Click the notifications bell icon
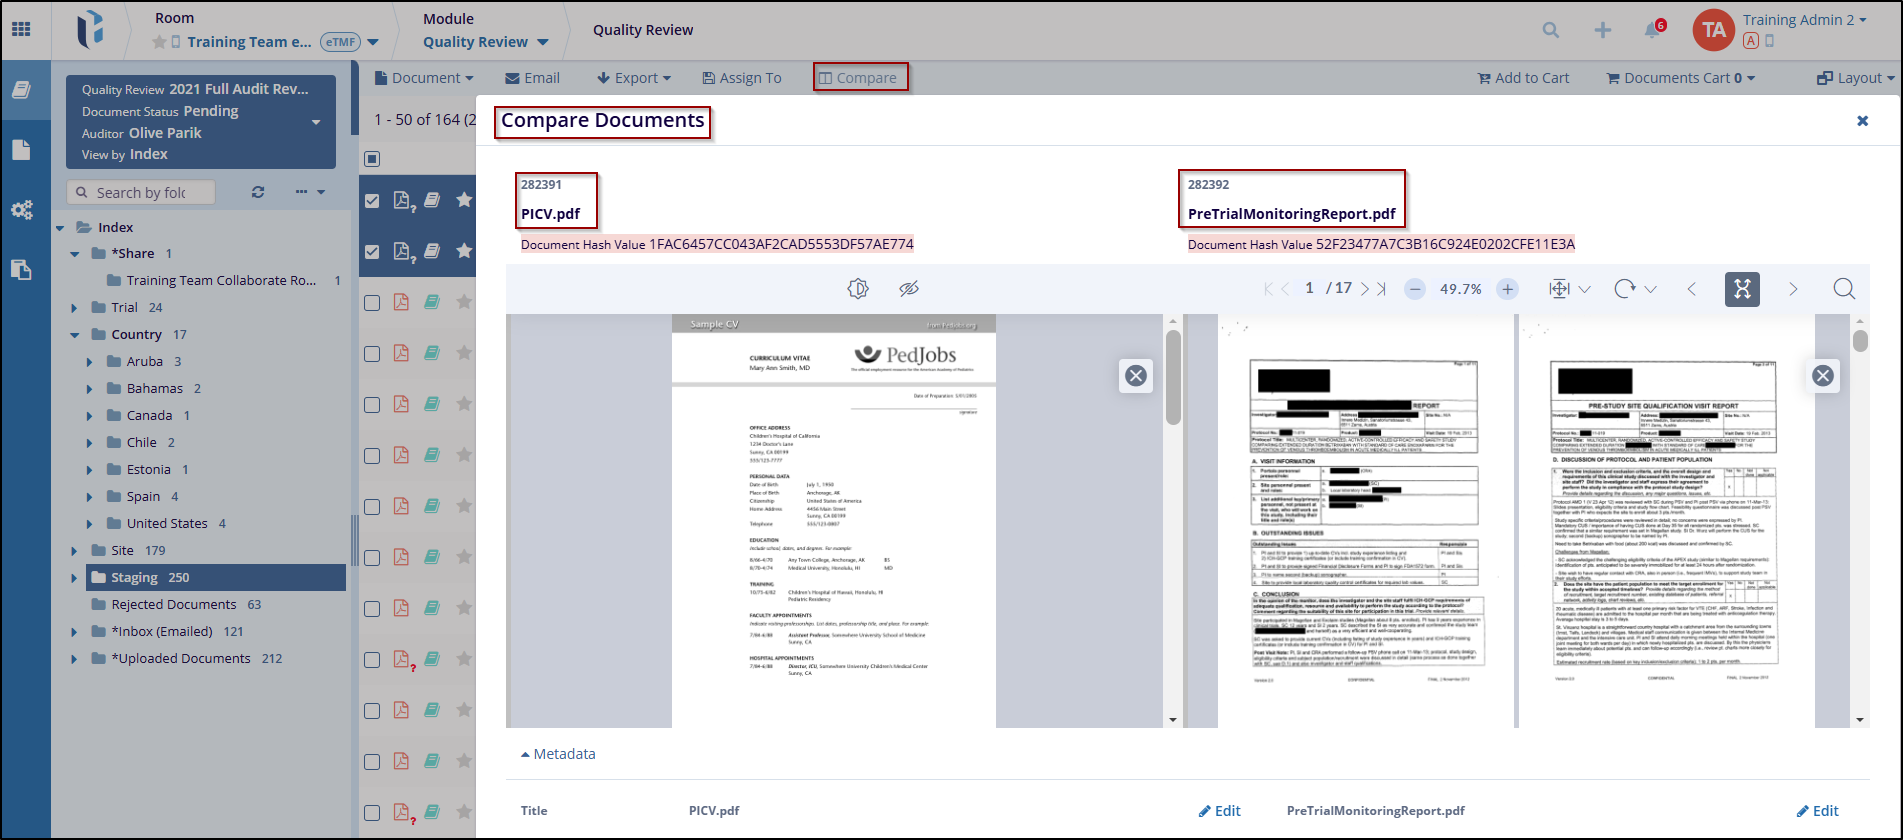The width and height of the screenshot is (1903, 840). (x=1653, y=30)
